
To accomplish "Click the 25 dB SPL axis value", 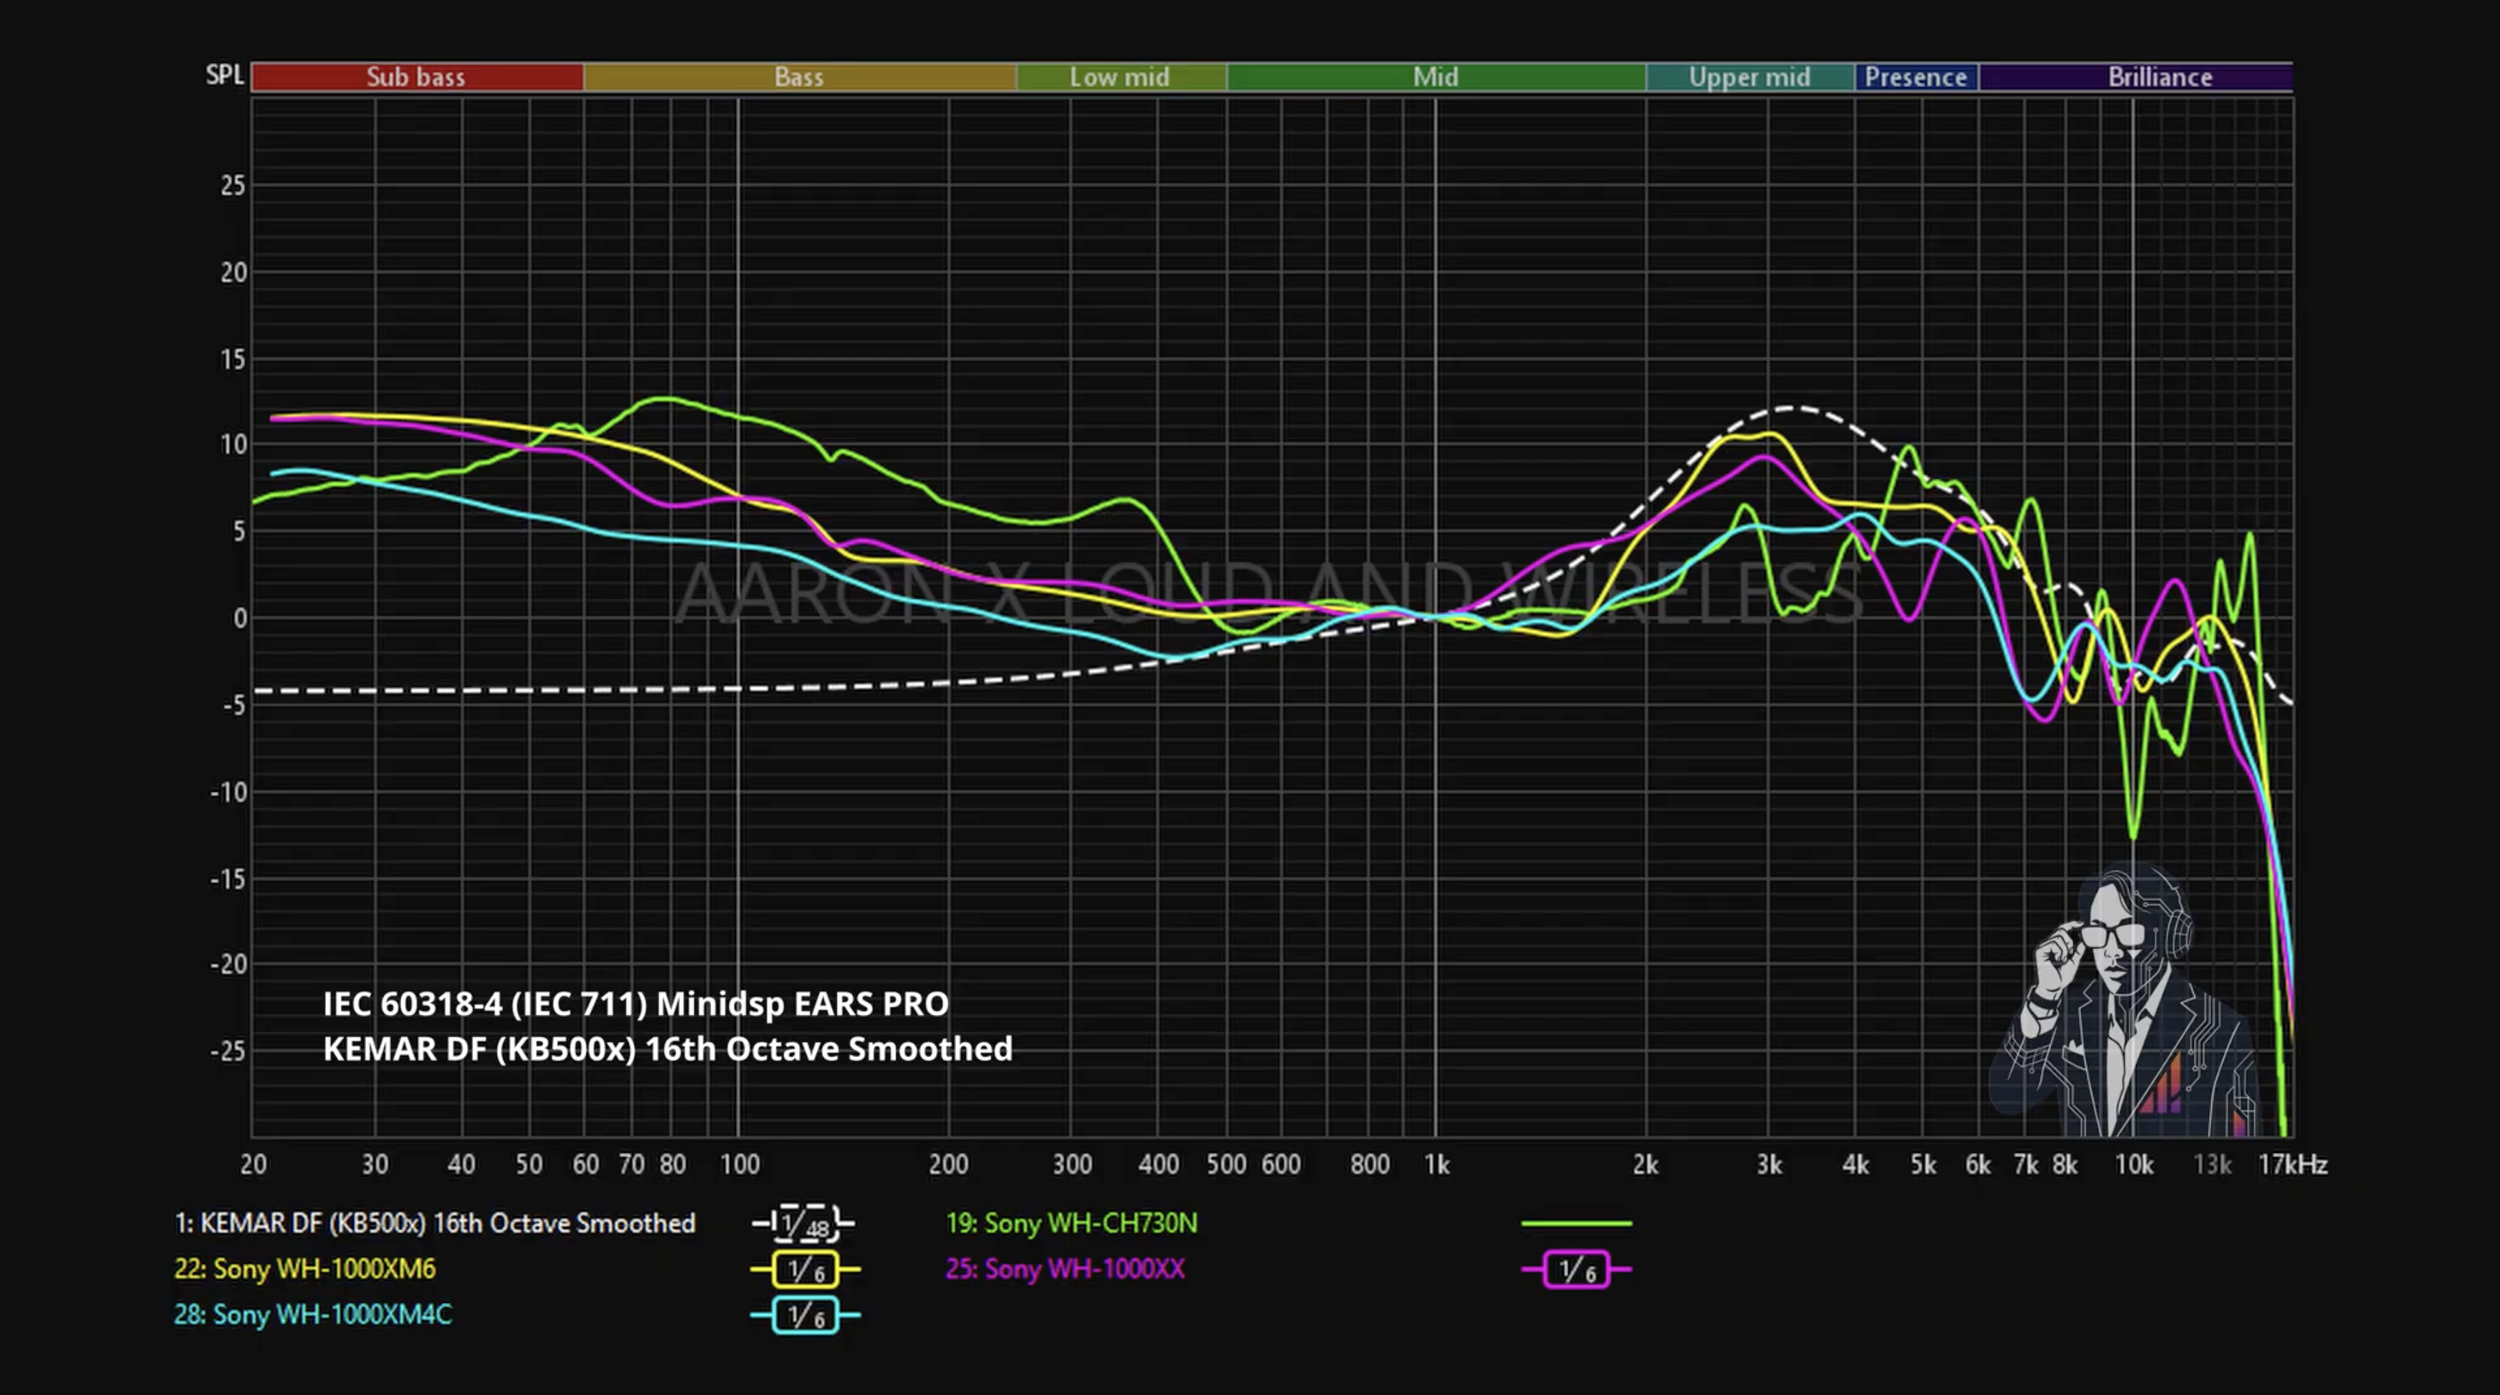I will coord(233,185).
